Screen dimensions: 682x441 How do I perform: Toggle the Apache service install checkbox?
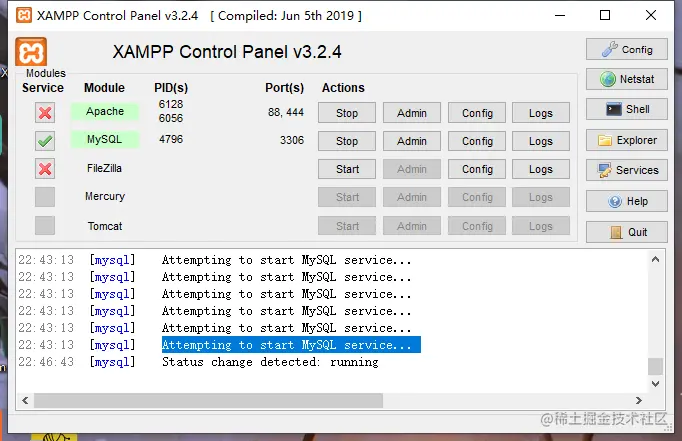(45, 113)
